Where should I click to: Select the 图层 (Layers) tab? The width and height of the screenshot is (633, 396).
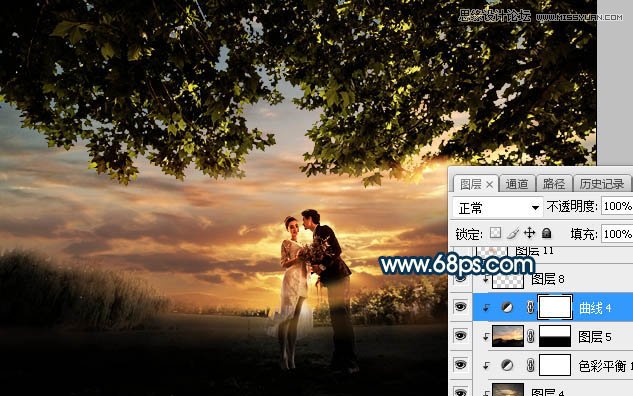pyautogui.click(x=470, y=184)
